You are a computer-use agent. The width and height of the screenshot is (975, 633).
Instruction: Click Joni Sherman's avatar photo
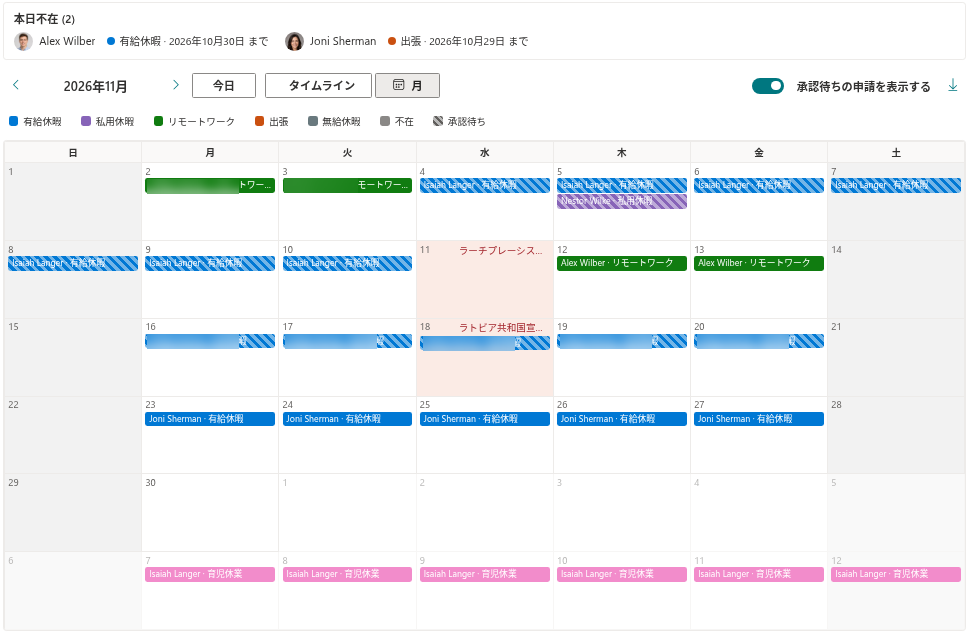(x=294, y=41)
